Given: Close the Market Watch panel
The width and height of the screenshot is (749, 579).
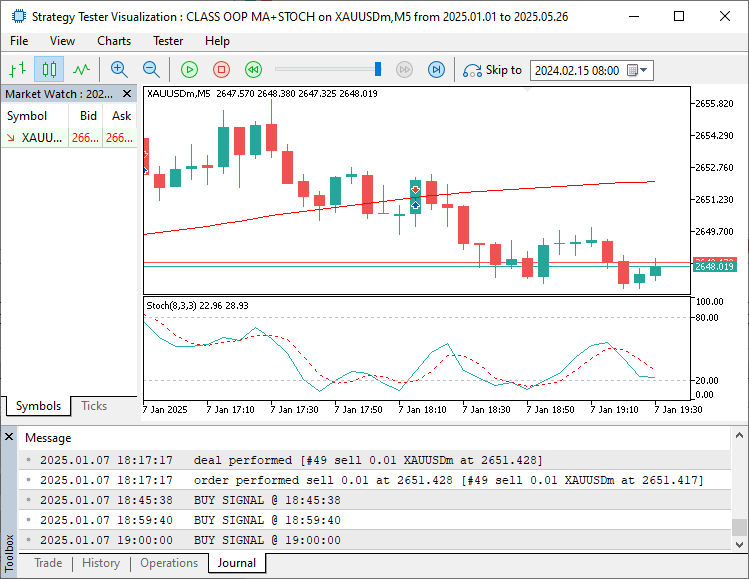Looking at the screenshot, I should point(127,94).
